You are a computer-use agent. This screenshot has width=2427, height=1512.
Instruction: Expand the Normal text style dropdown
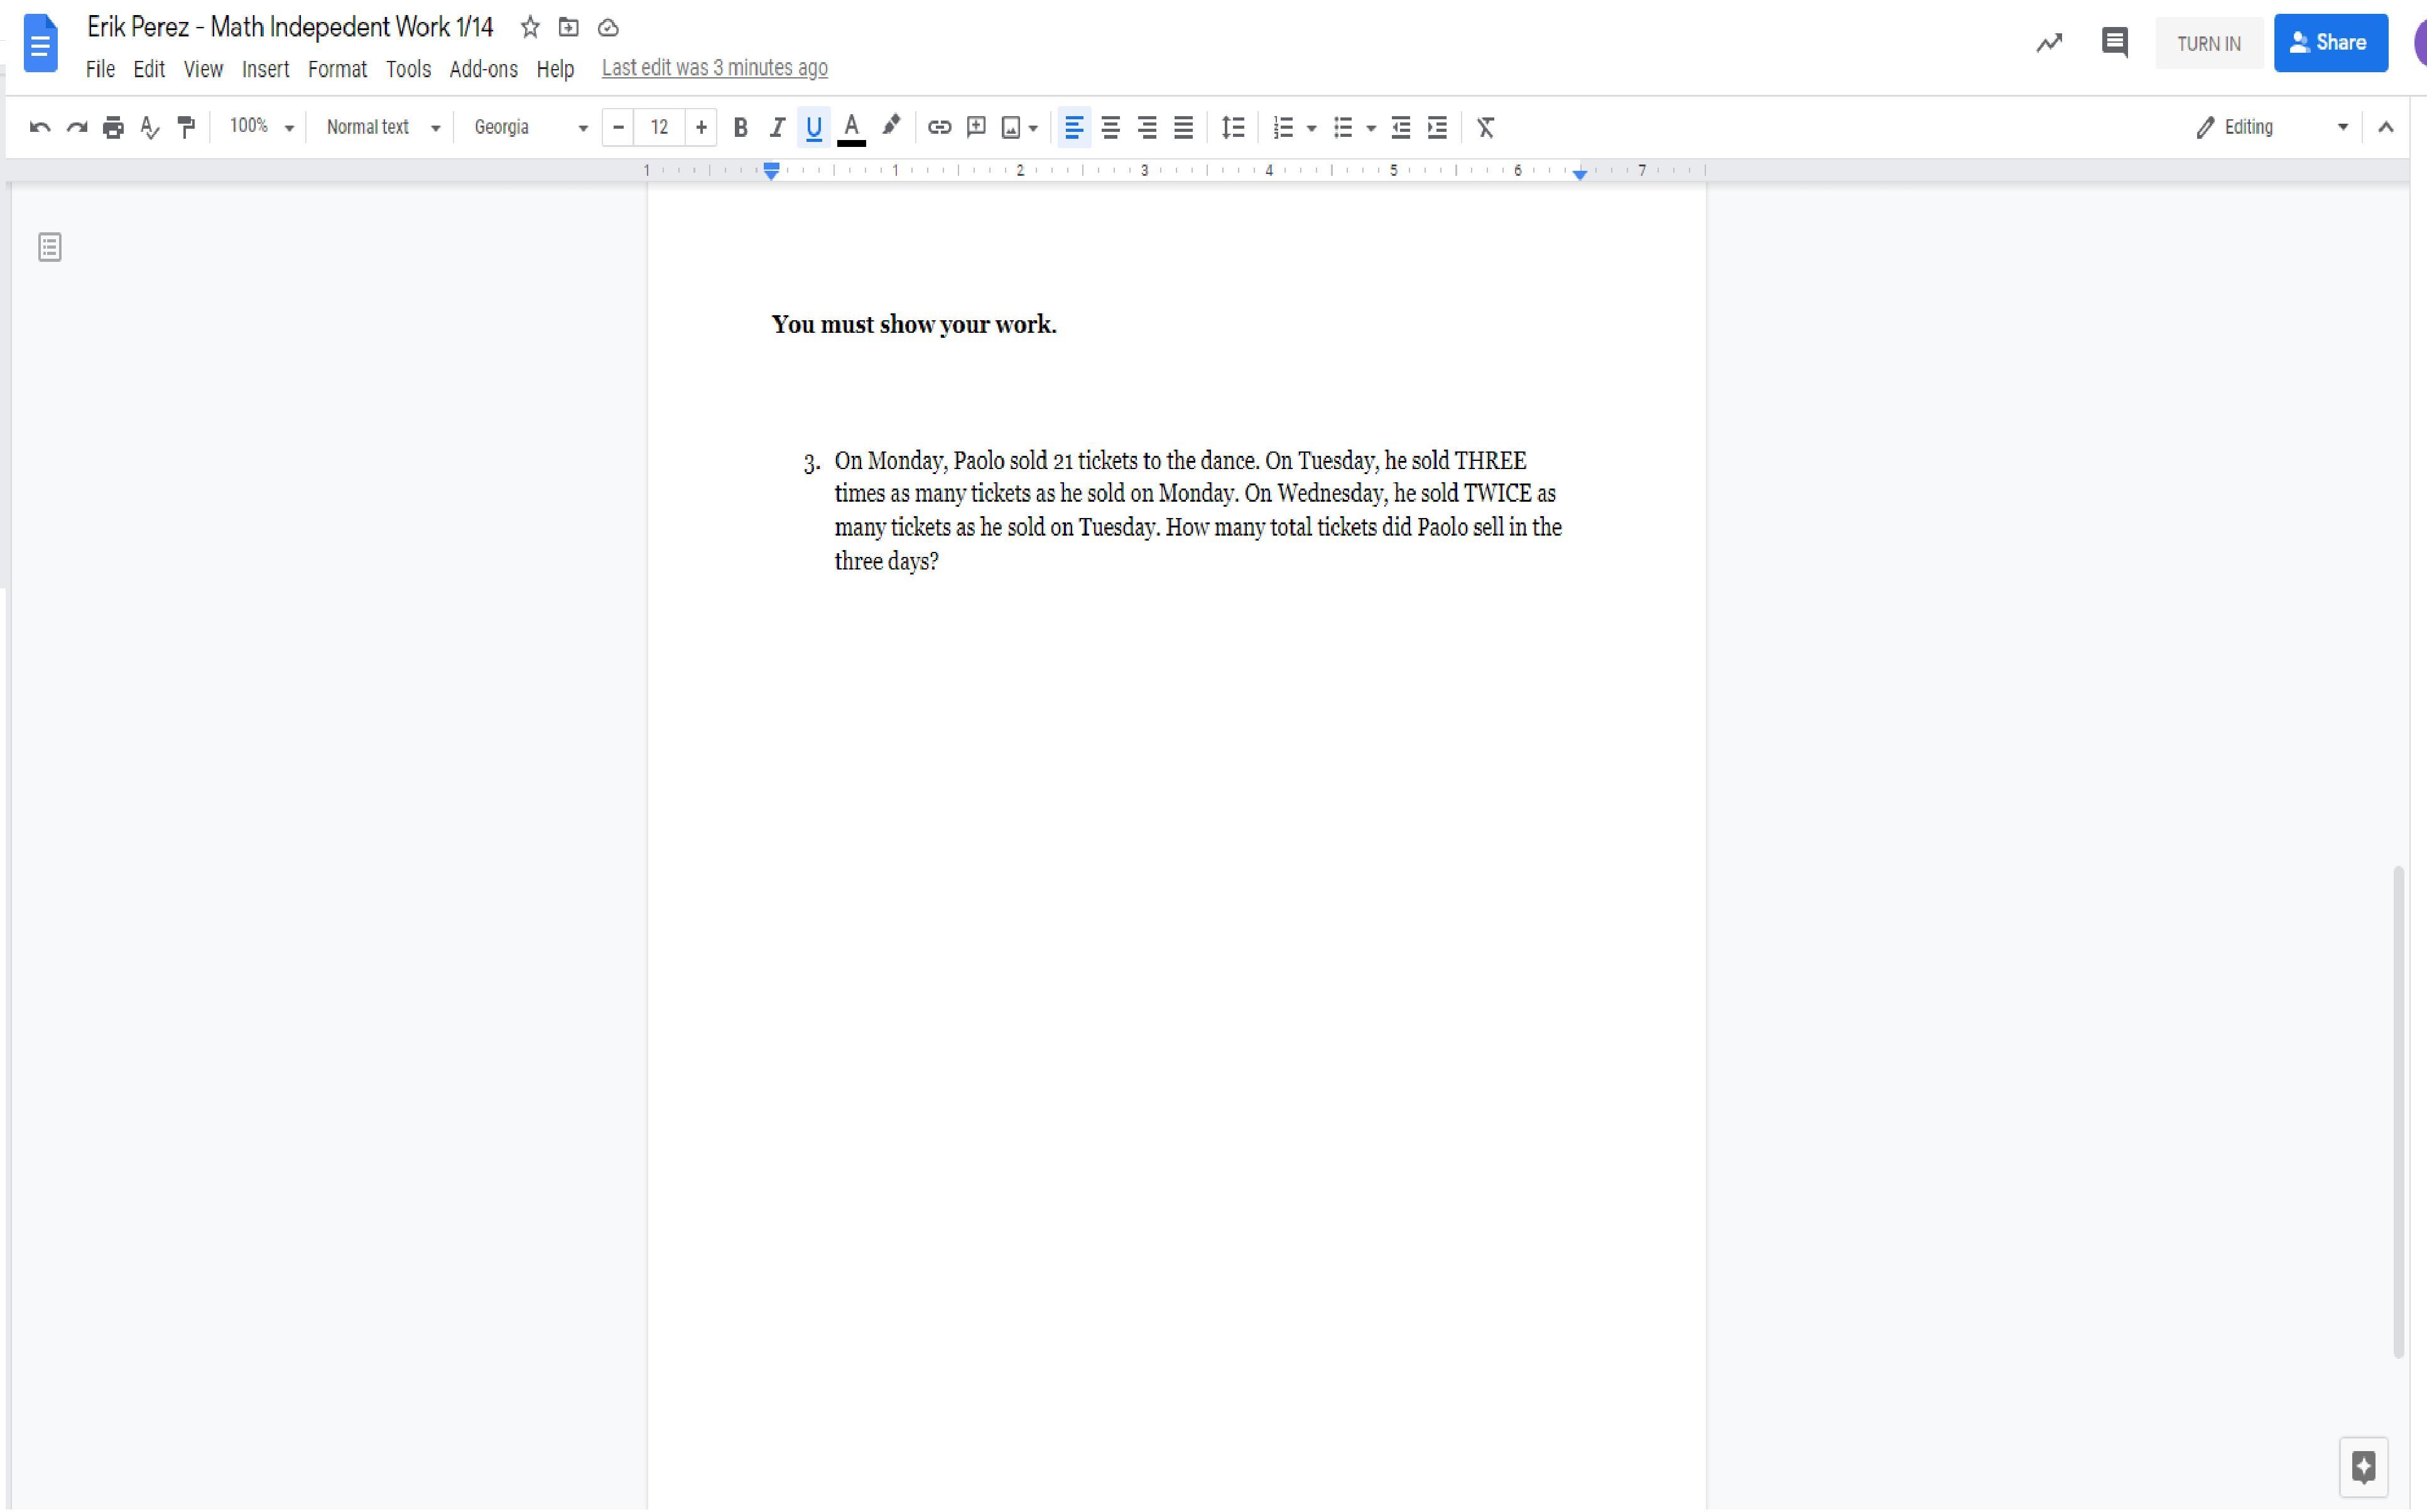pyautogui.click(x=383, y=127)
